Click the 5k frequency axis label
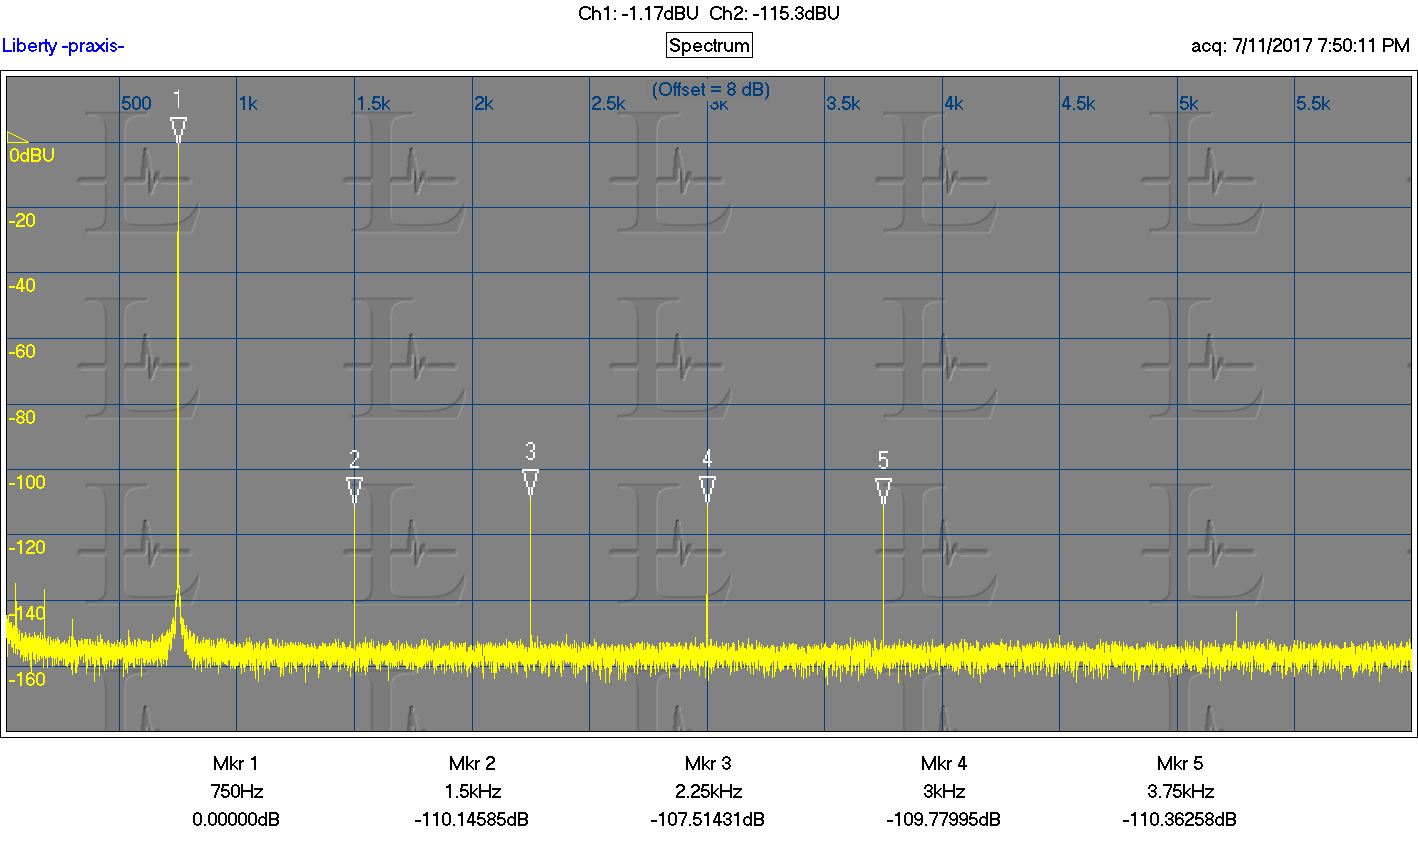 (x=1189, y=103)
